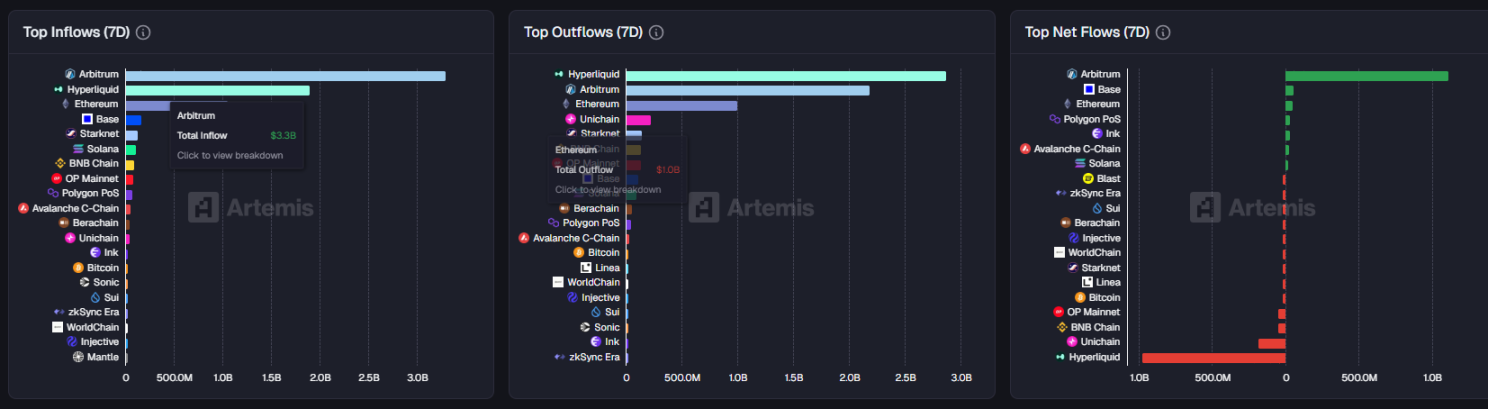Click the red Hyperliquid bar in Net Flows

point(1213,357)
